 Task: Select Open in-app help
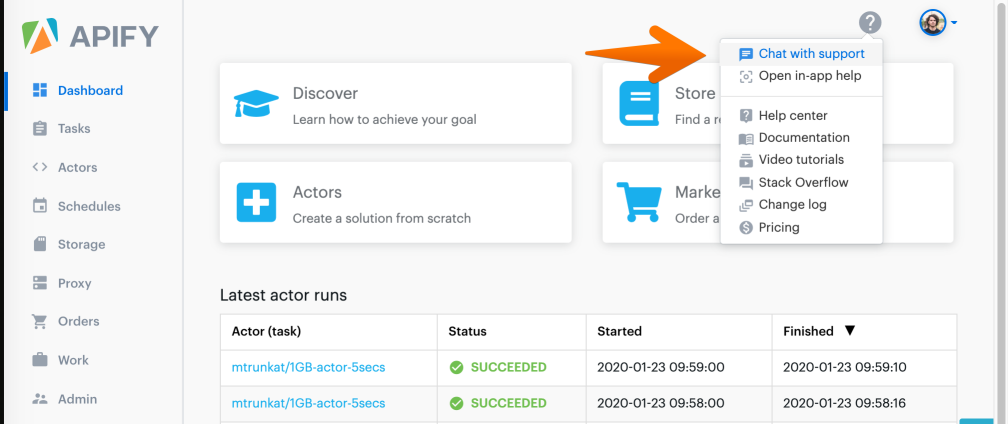[x=810, y=76]
